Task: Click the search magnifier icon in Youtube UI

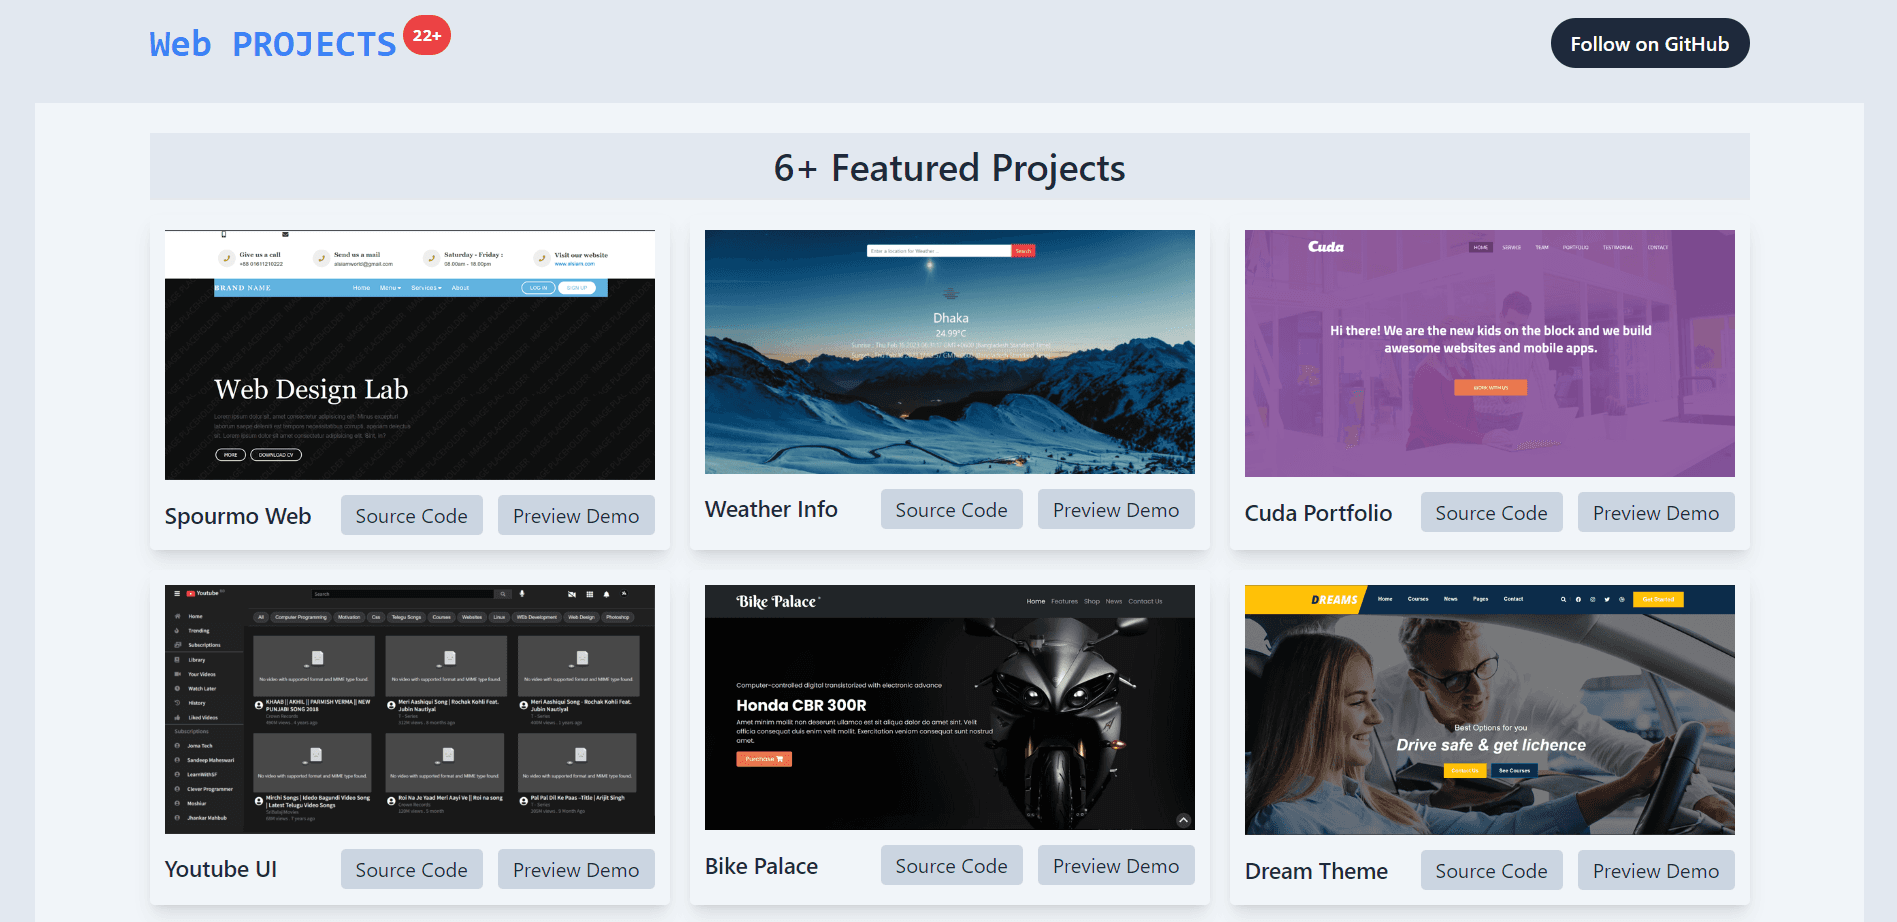Action: 503,595
